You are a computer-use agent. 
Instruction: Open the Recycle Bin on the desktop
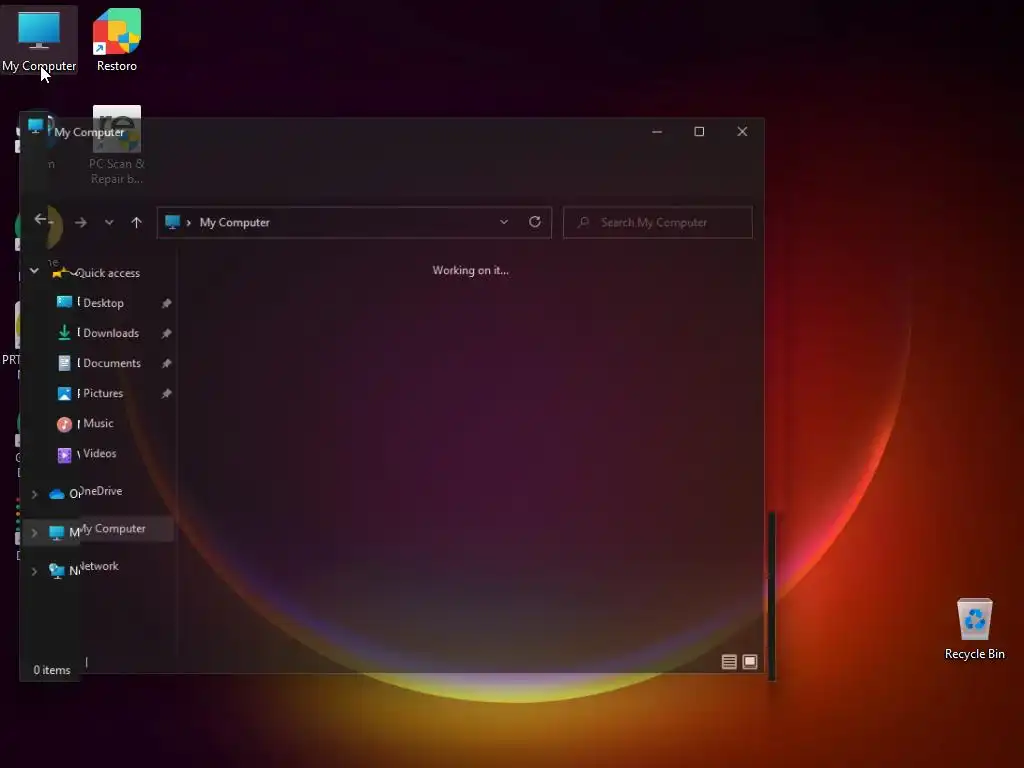coord(974,630)
